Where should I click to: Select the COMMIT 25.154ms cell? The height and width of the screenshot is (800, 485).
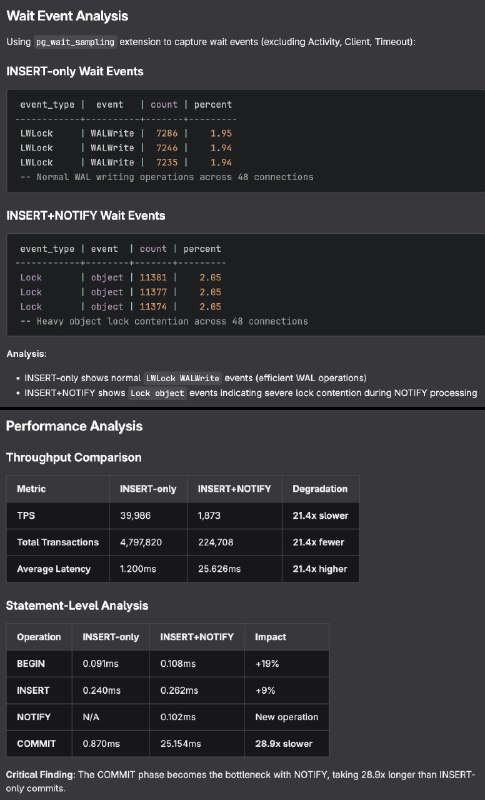[197, 743]
